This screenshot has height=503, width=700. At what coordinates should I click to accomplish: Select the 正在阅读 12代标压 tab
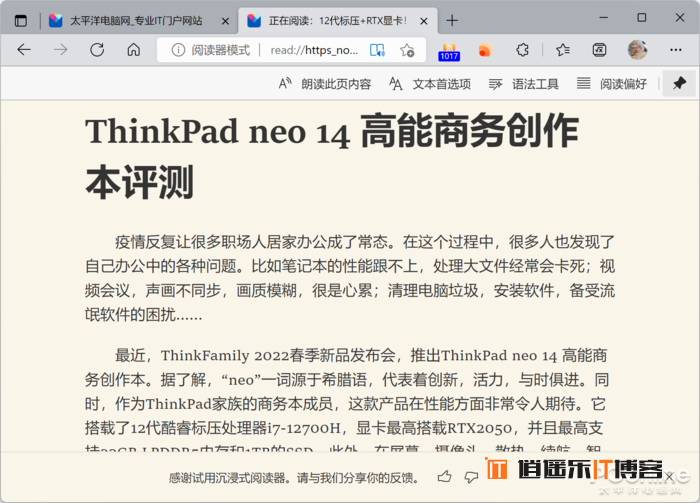(x=338, y=21)
